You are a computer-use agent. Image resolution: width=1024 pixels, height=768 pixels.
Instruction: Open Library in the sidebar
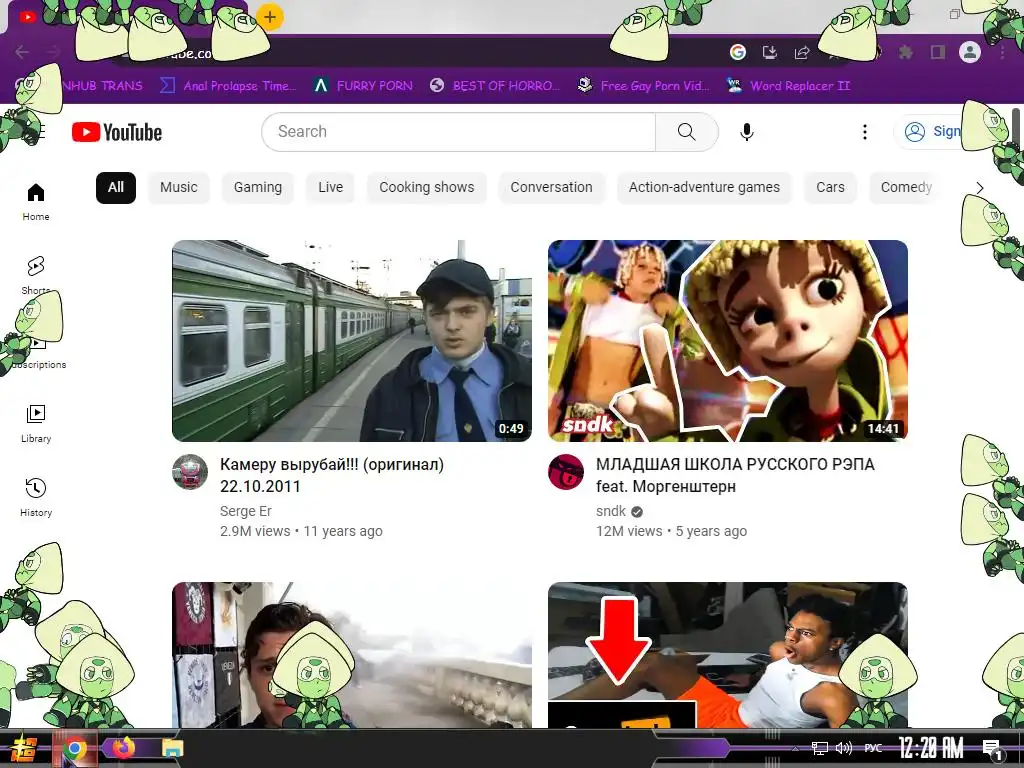click(36, 424)
